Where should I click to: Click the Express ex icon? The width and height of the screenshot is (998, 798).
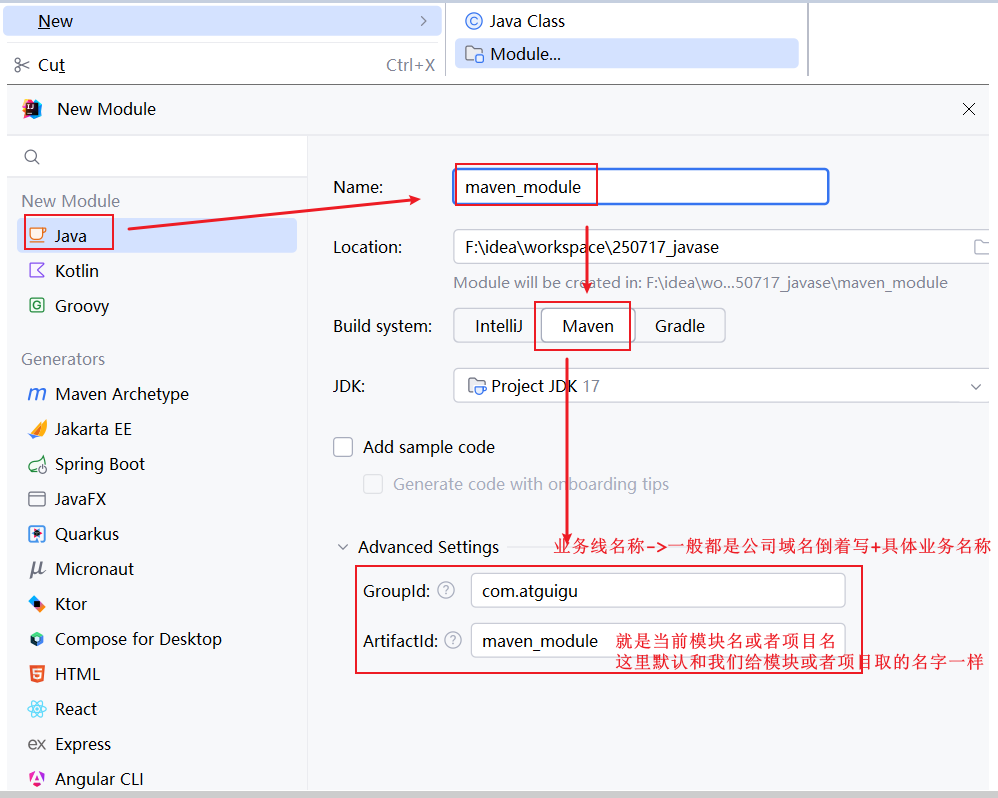pyautogui.click(x=37, y=744)
